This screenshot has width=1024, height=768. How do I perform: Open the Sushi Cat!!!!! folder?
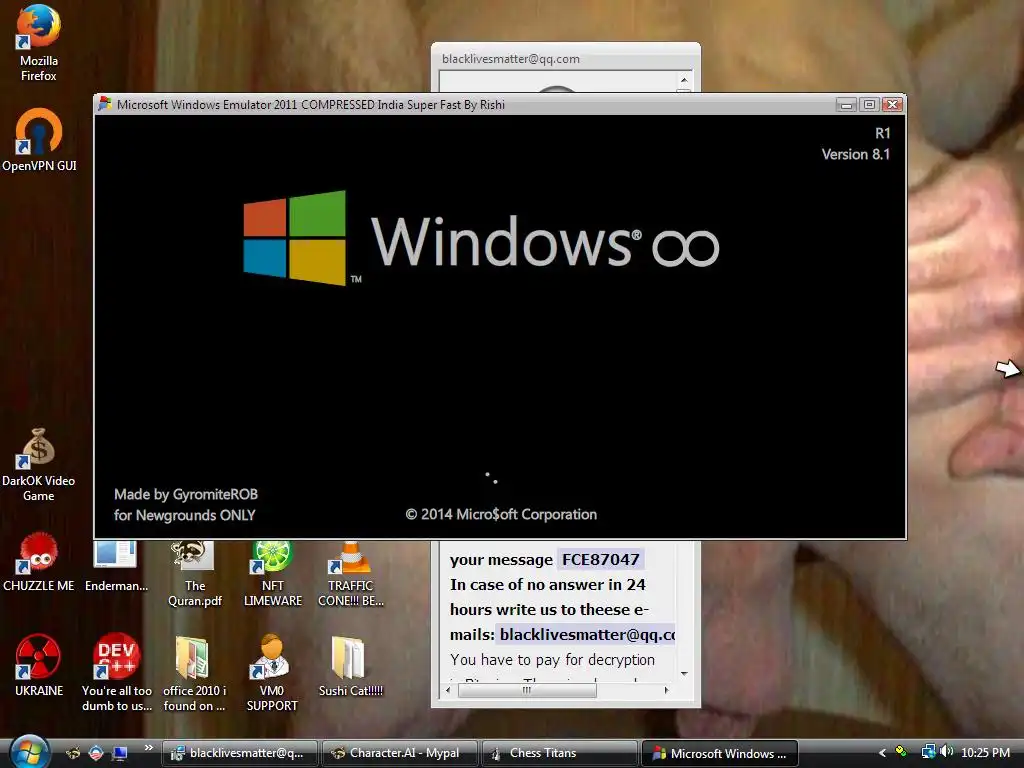pyautogui.click(x=351, y=666)
